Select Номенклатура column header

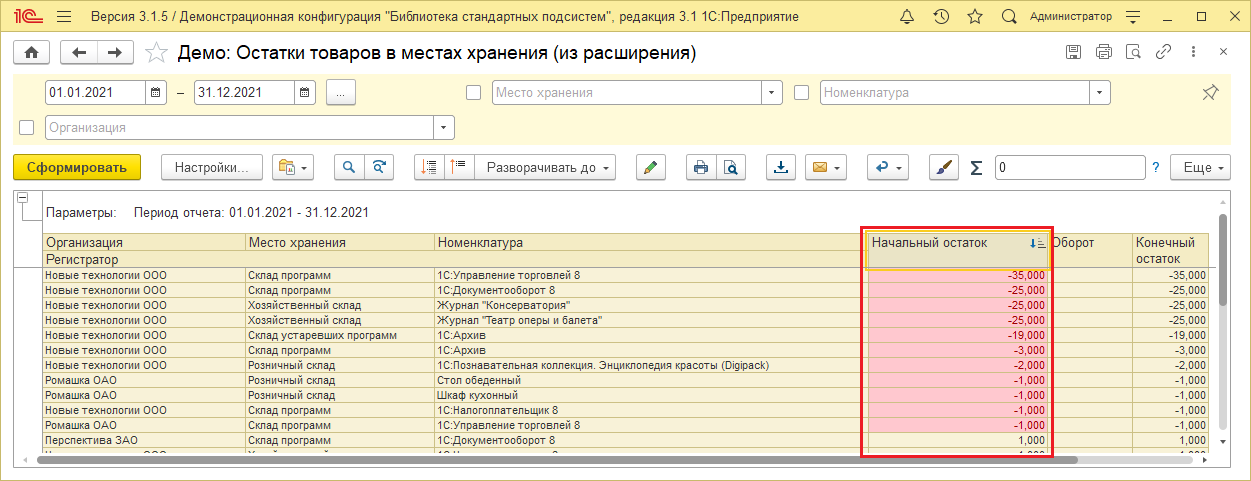click(650, 243)
